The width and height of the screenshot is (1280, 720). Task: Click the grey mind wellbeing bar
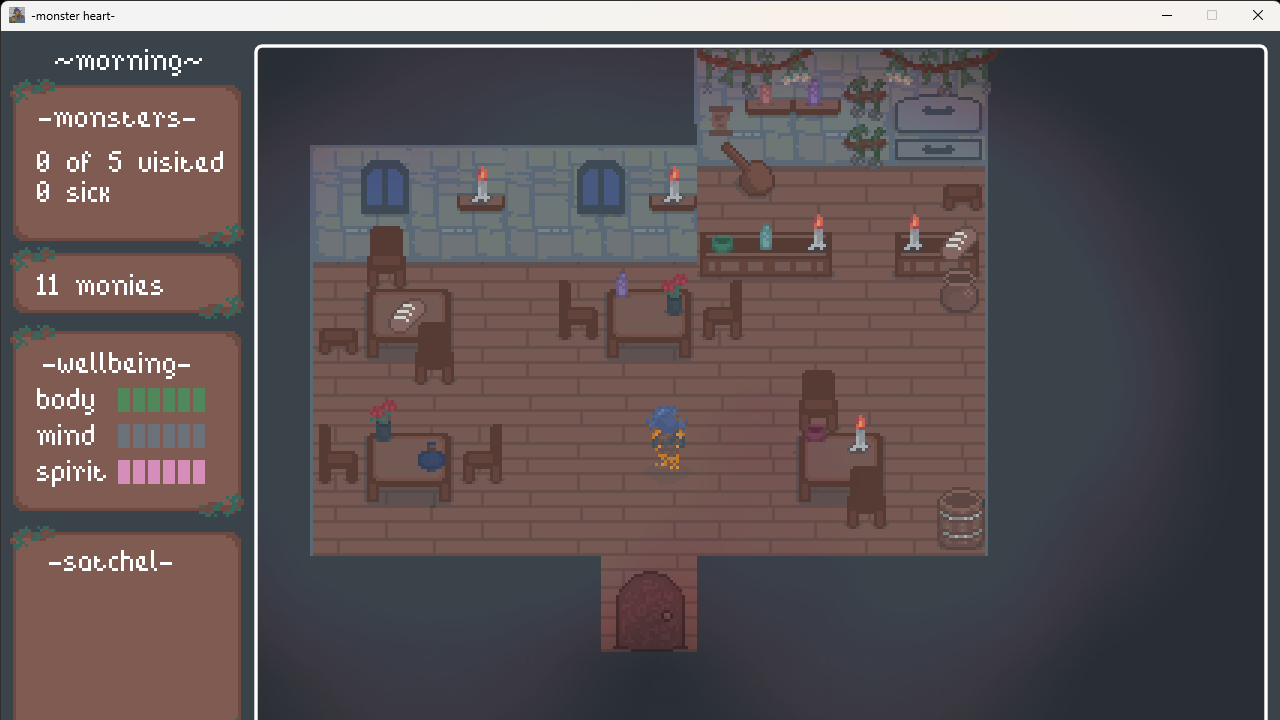pos(161,436)
